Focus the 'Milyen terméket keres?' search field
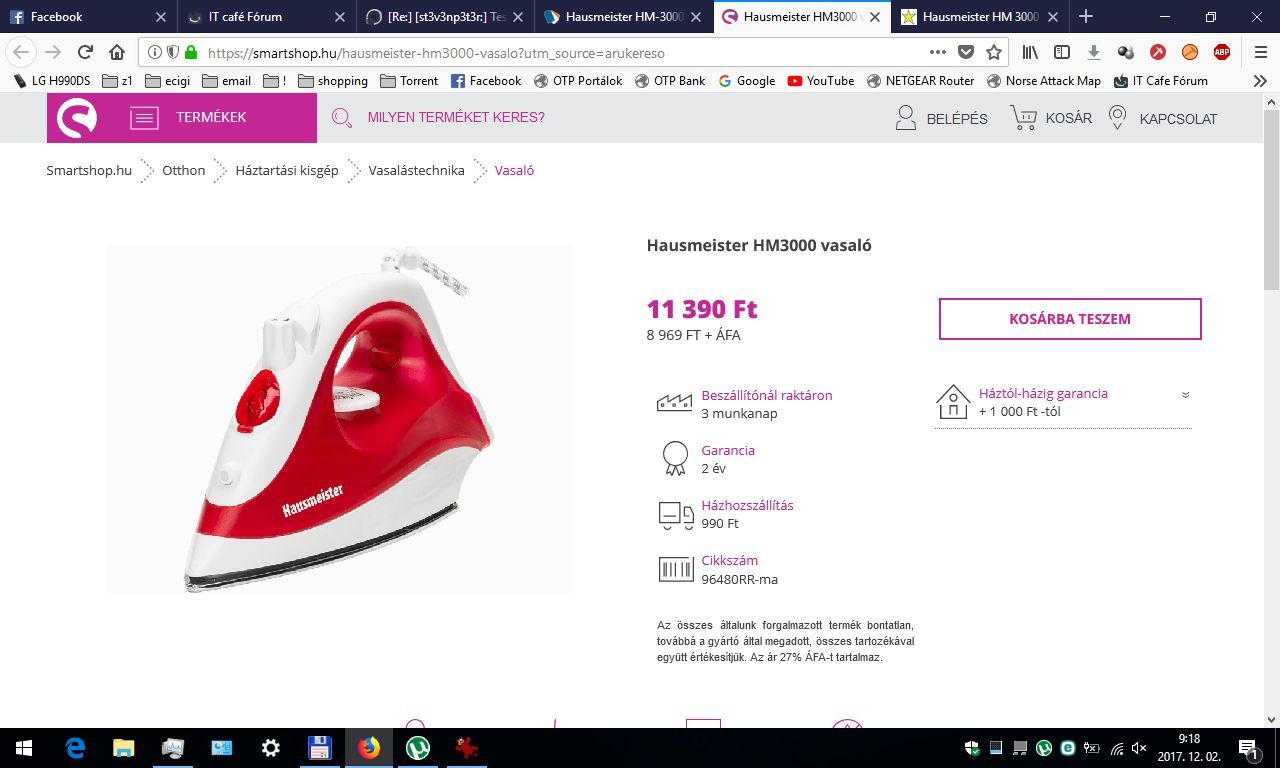This screenshot has height=768, width=1280. click(x=456, y=118)
